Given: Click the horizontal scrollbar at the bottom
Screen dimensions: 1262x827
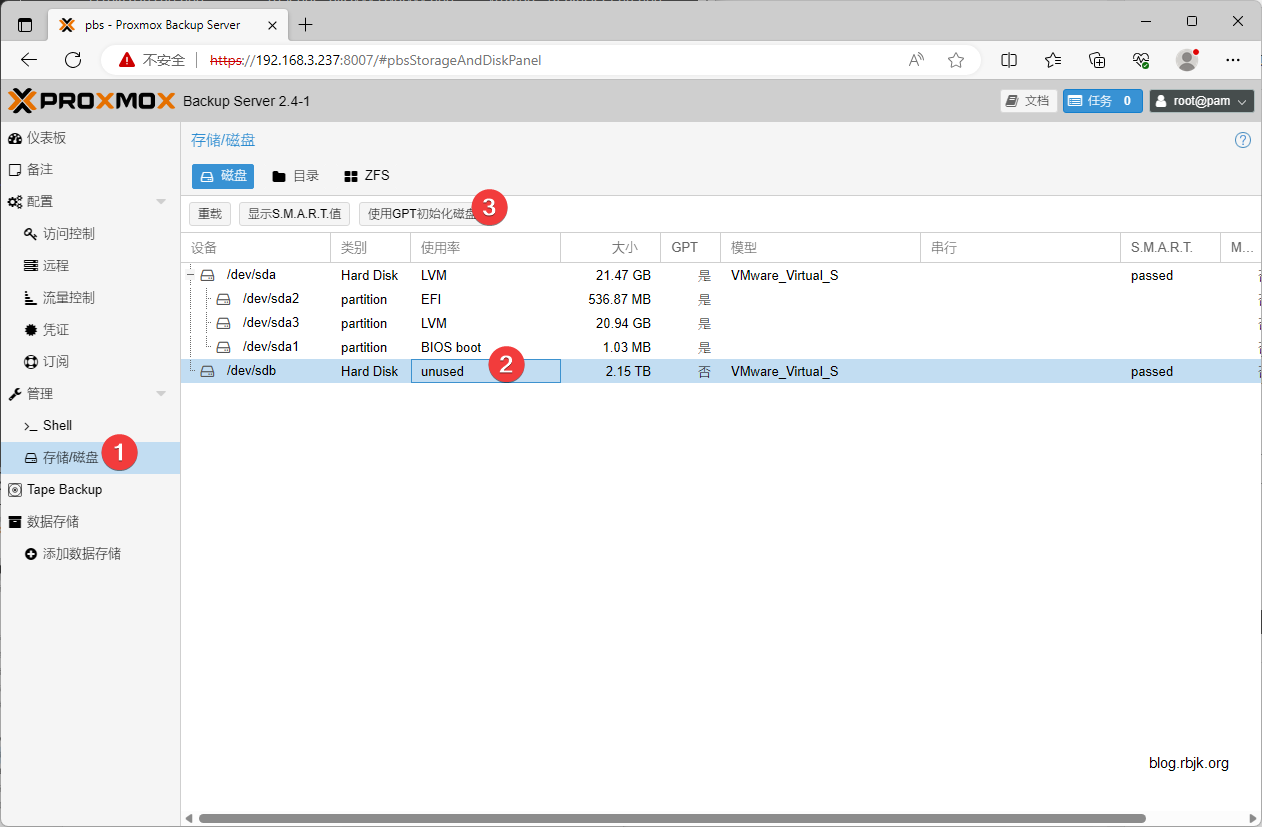Looking at the screenshot, I should pyautogui.click(x=670, y=818).
